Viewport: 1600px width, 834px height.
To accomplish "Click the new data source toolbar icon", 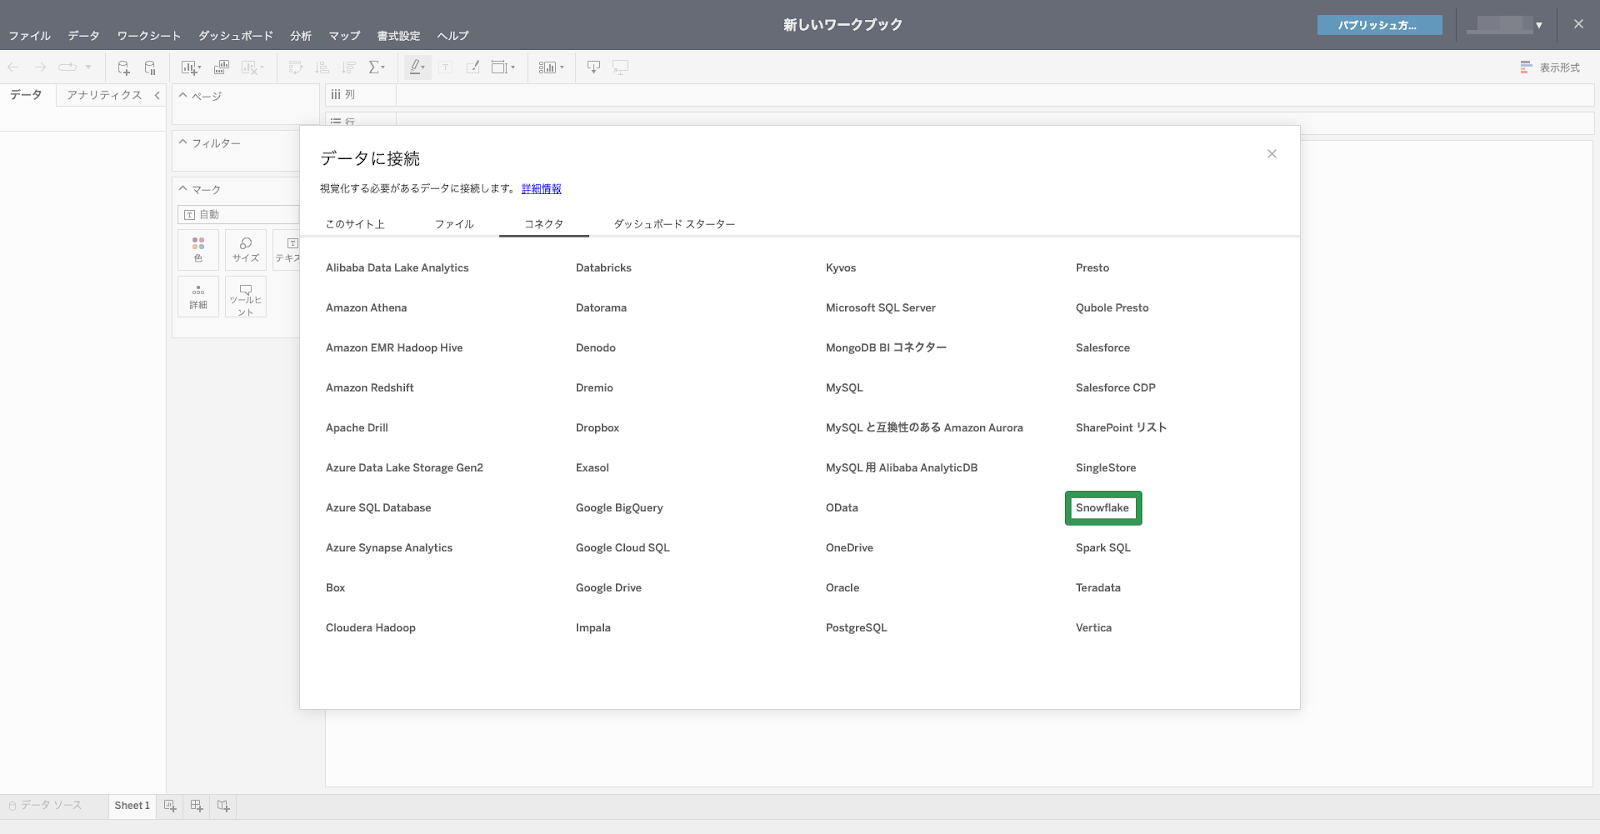I will 123,68.
